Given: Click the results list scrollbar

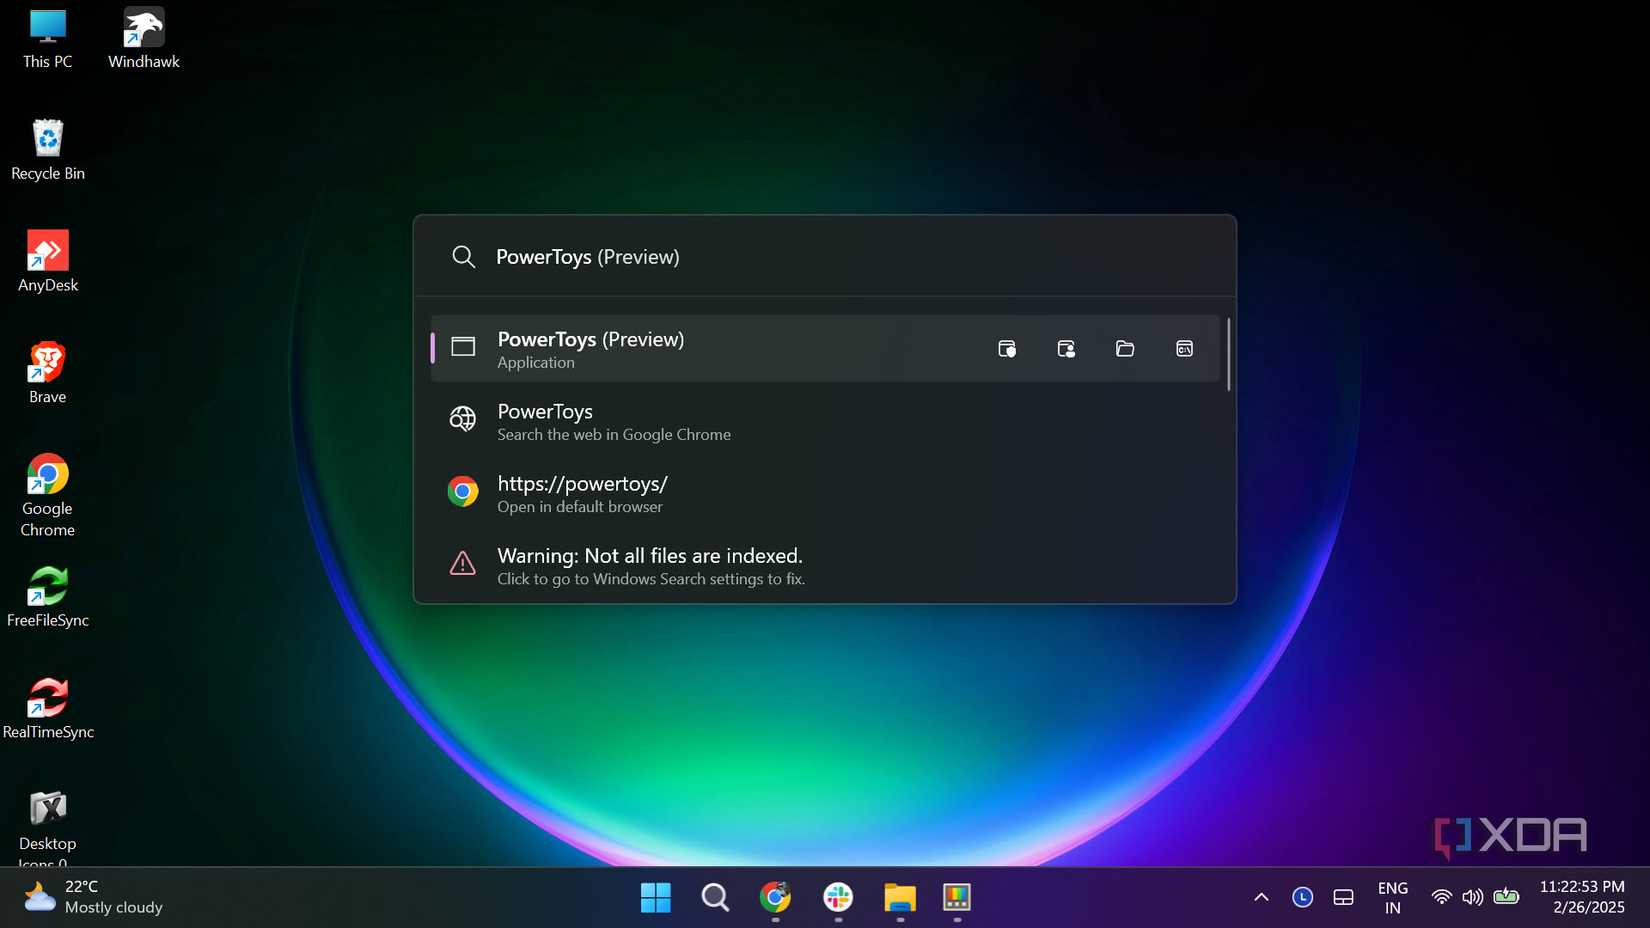Looking at the screenshot, I should click(1228, 354).
